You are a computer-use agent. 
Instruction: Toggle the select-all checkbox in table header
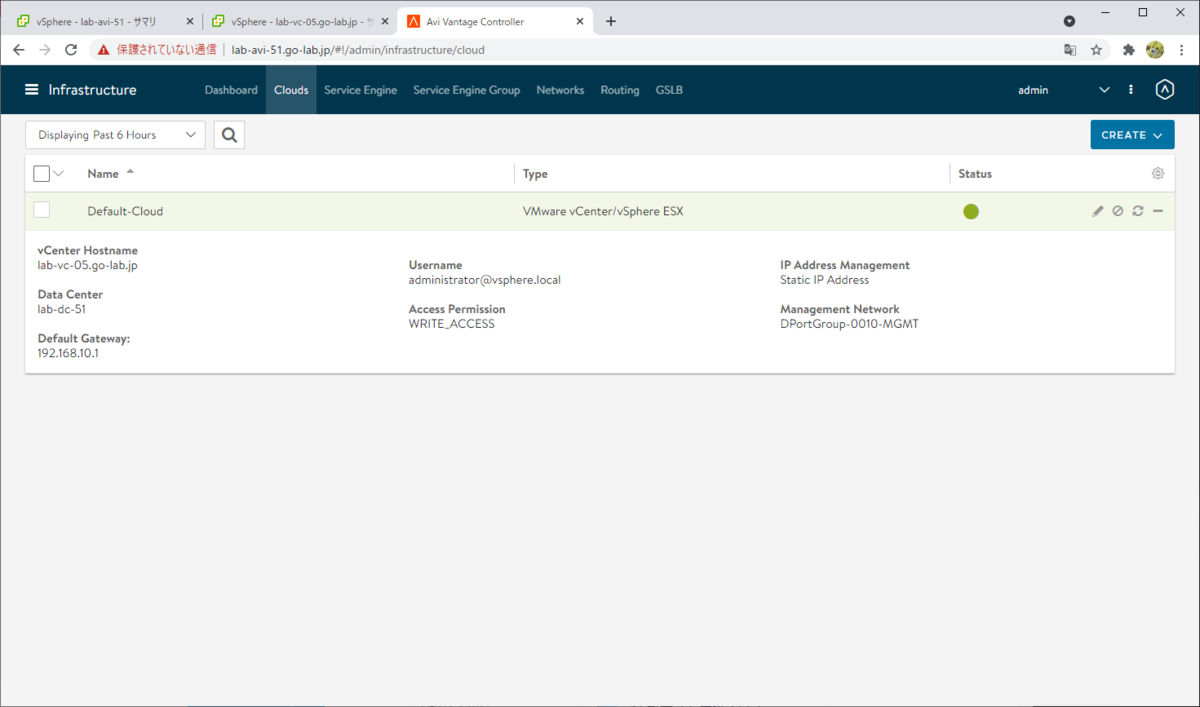41,173
